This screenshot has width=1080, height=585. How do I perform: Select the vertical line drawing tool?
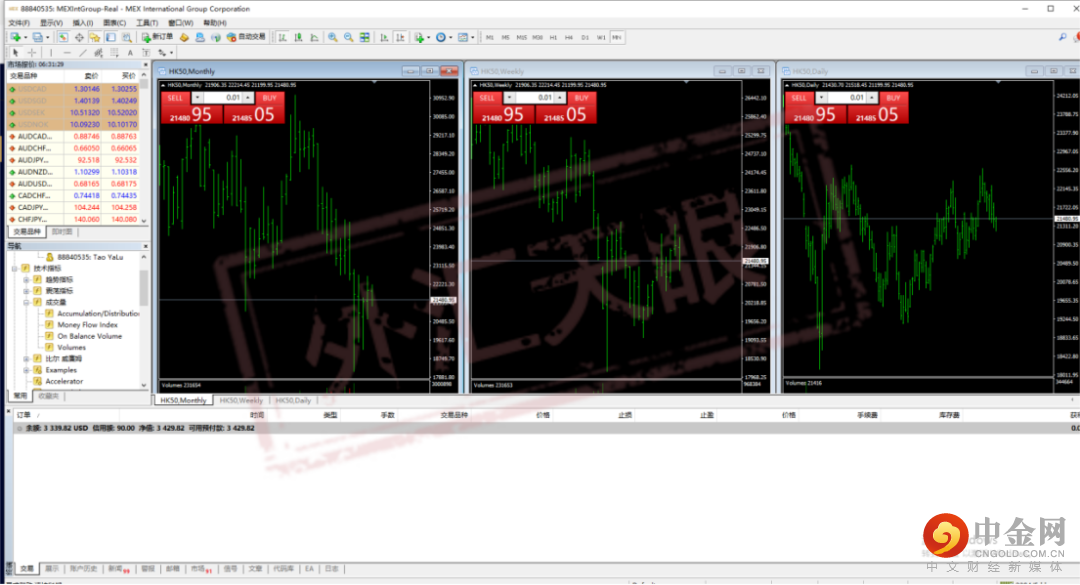pos(51,52)
